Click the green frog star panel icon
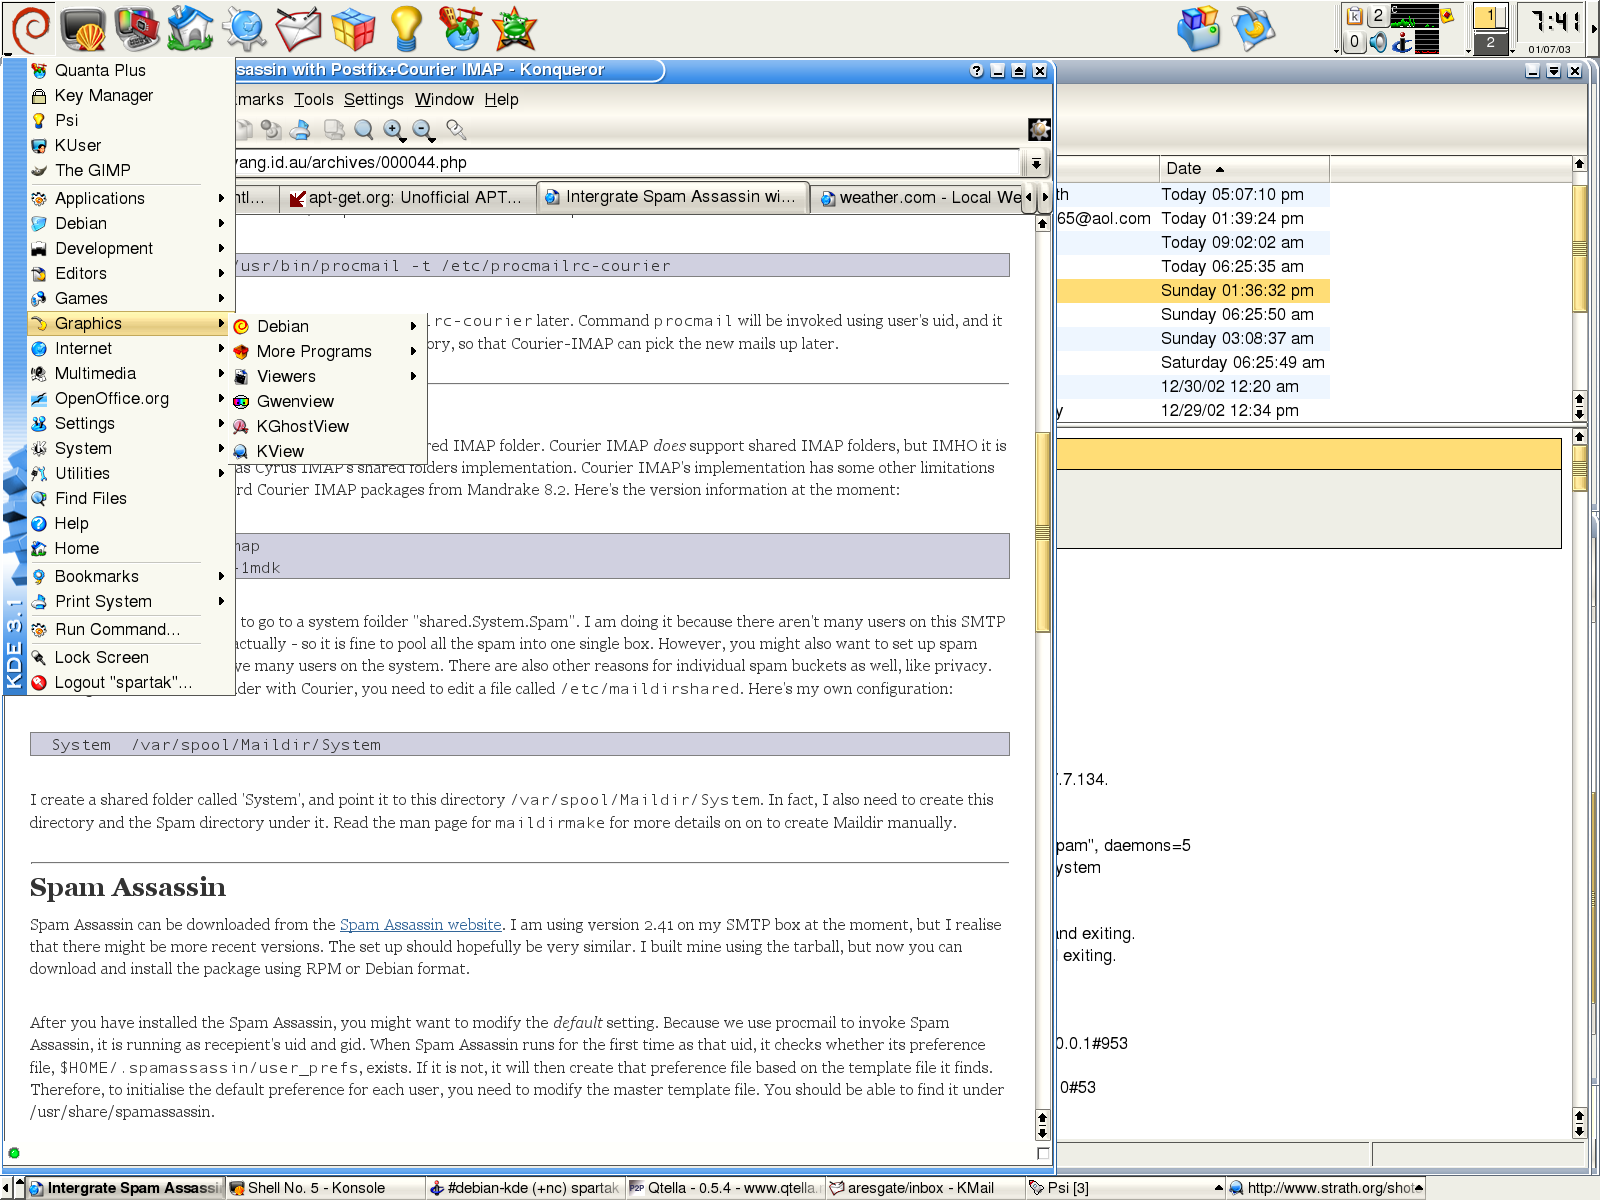The height and width of the screenshot is (1200, 1600). [x=514, y=28]
